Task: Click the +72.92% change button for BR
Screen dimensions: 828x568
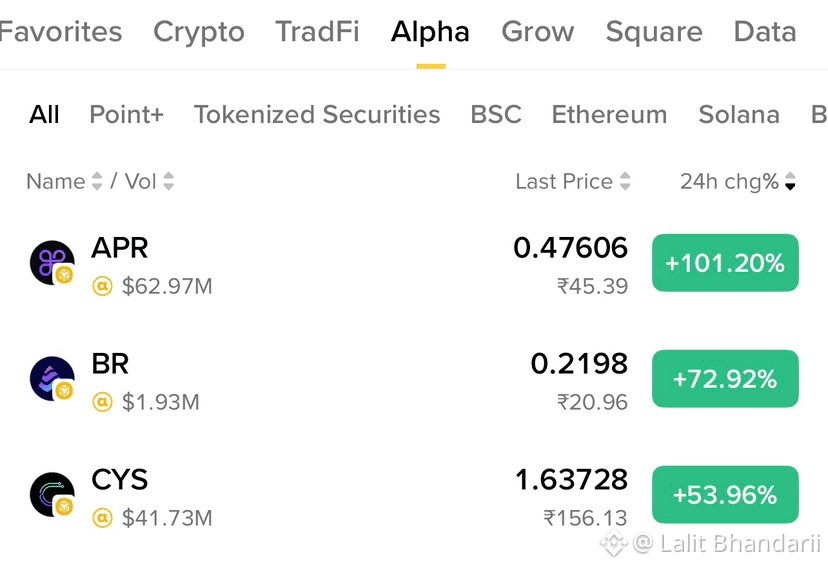Action: click(725, 378)
